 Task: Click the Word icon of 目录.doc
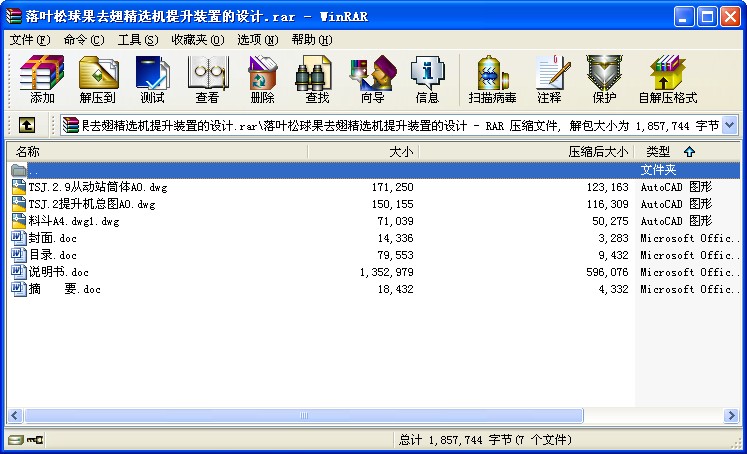pos(19,255)
